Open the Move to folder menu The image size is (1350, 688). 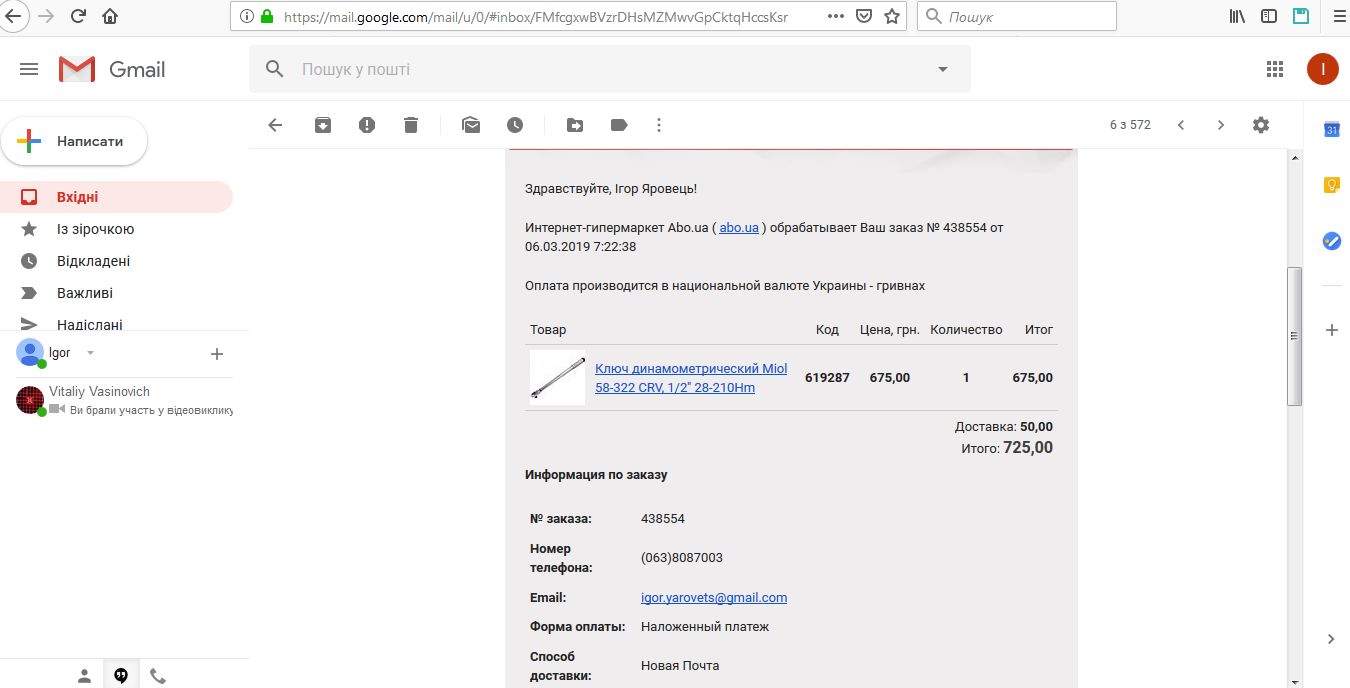coord(575,125)
